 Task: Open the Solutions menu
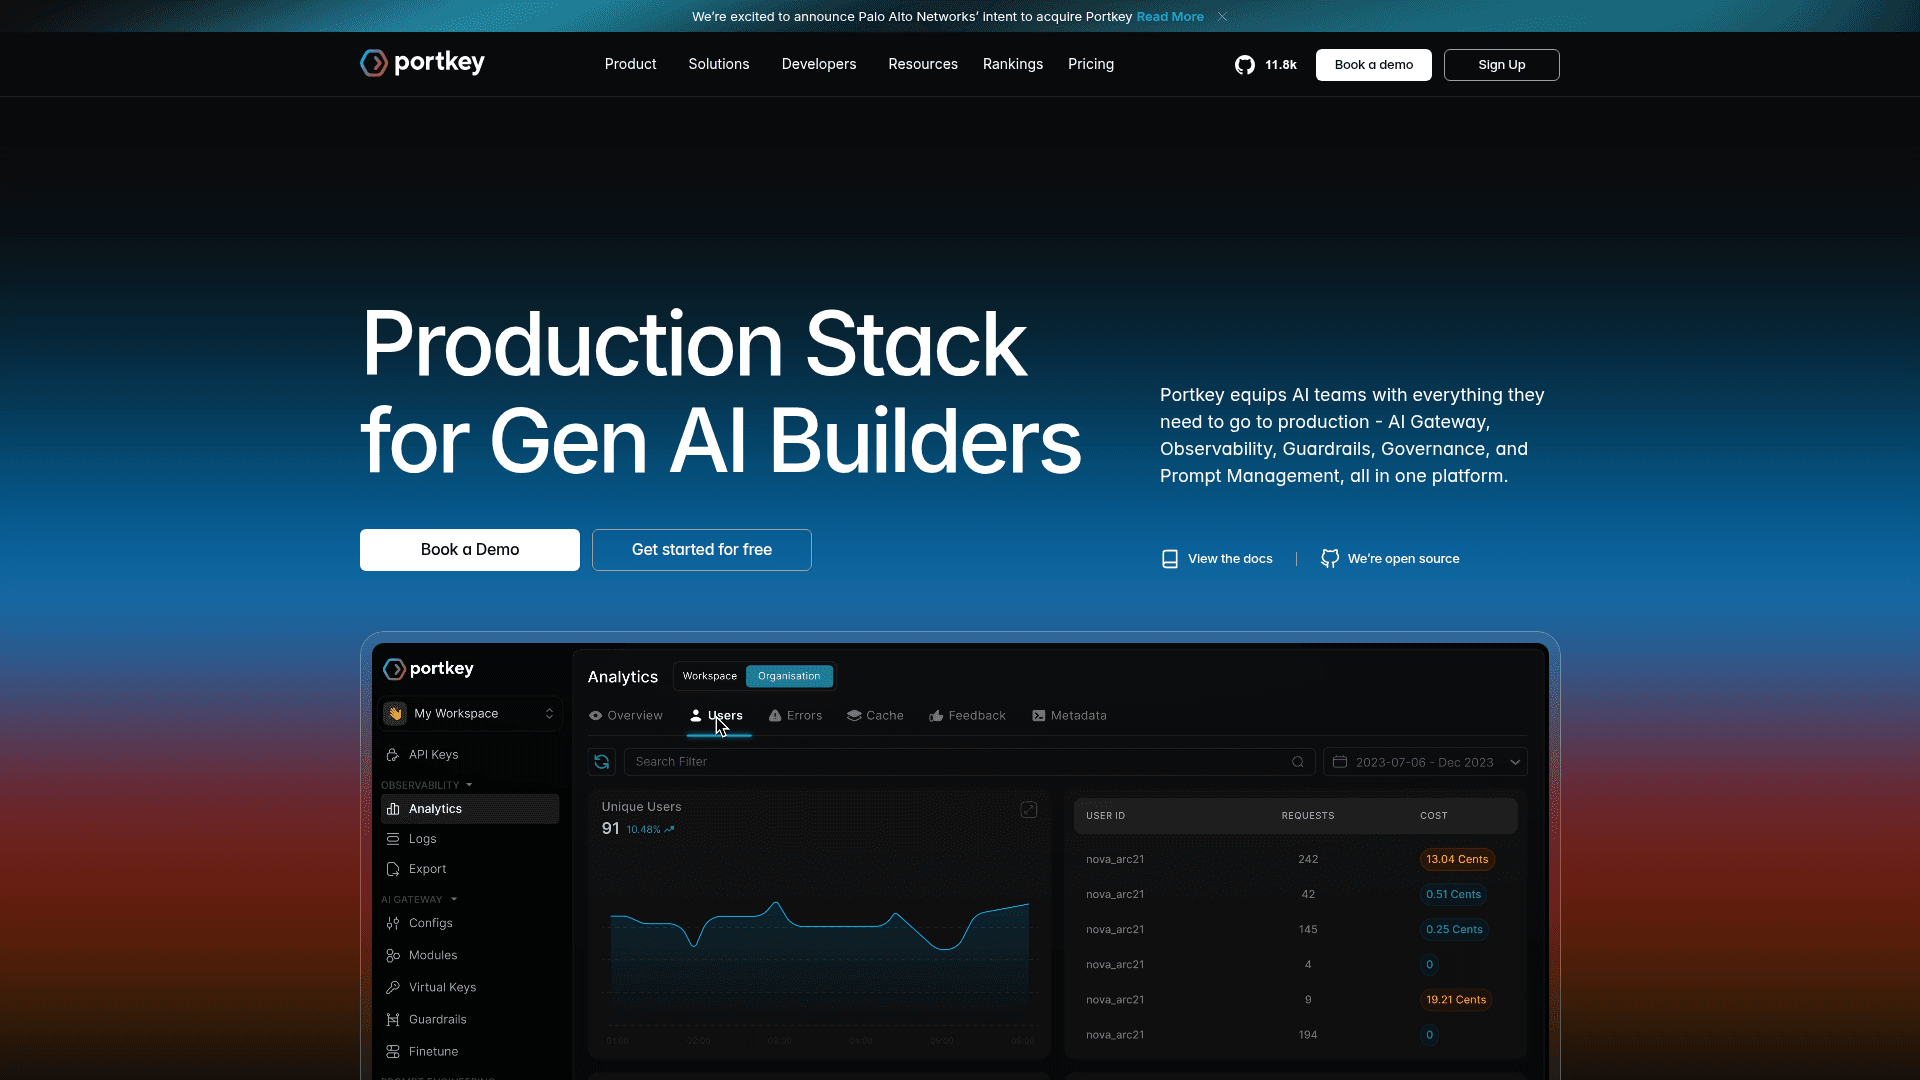[x=718, y=64]
